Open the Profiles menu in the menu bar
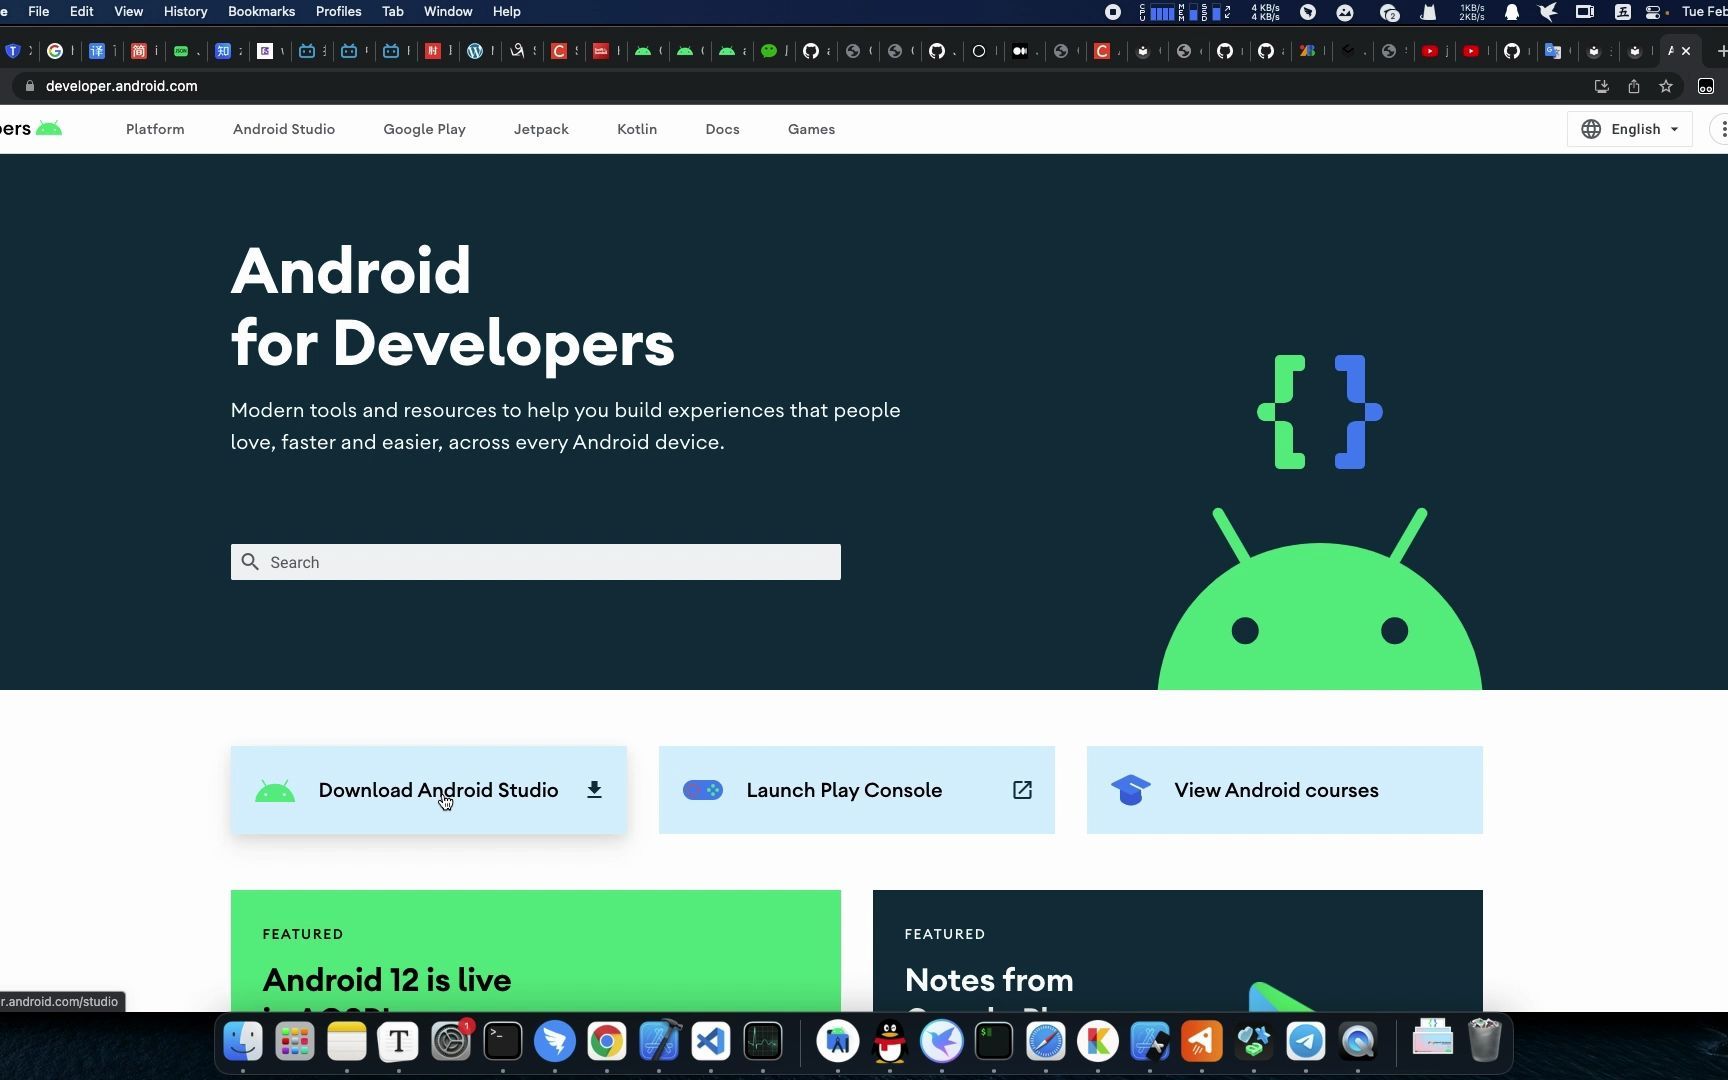The image size is (1728, 1080). [x=338, y=12]
